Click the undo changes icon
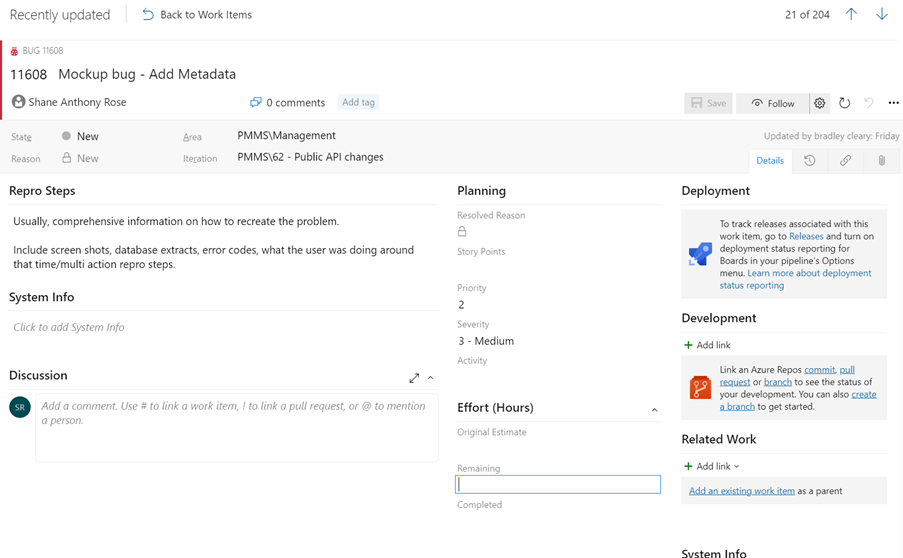903x558 pixels. (868, 103)
